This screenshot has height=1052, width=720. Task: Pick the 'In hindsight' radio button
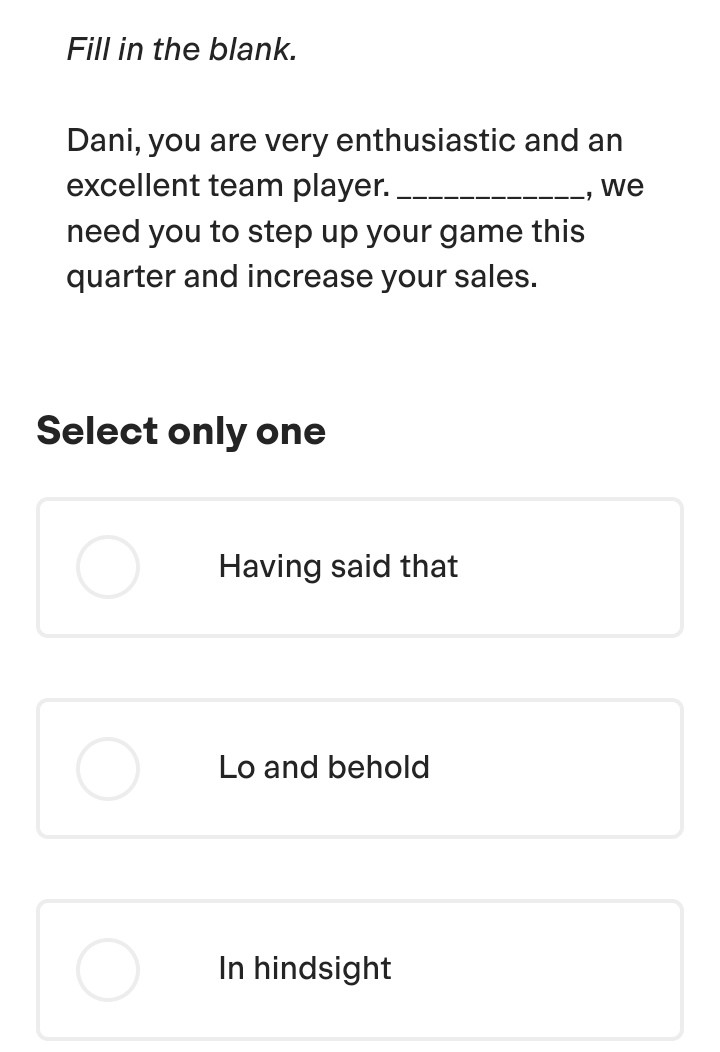tap(108, 969)
